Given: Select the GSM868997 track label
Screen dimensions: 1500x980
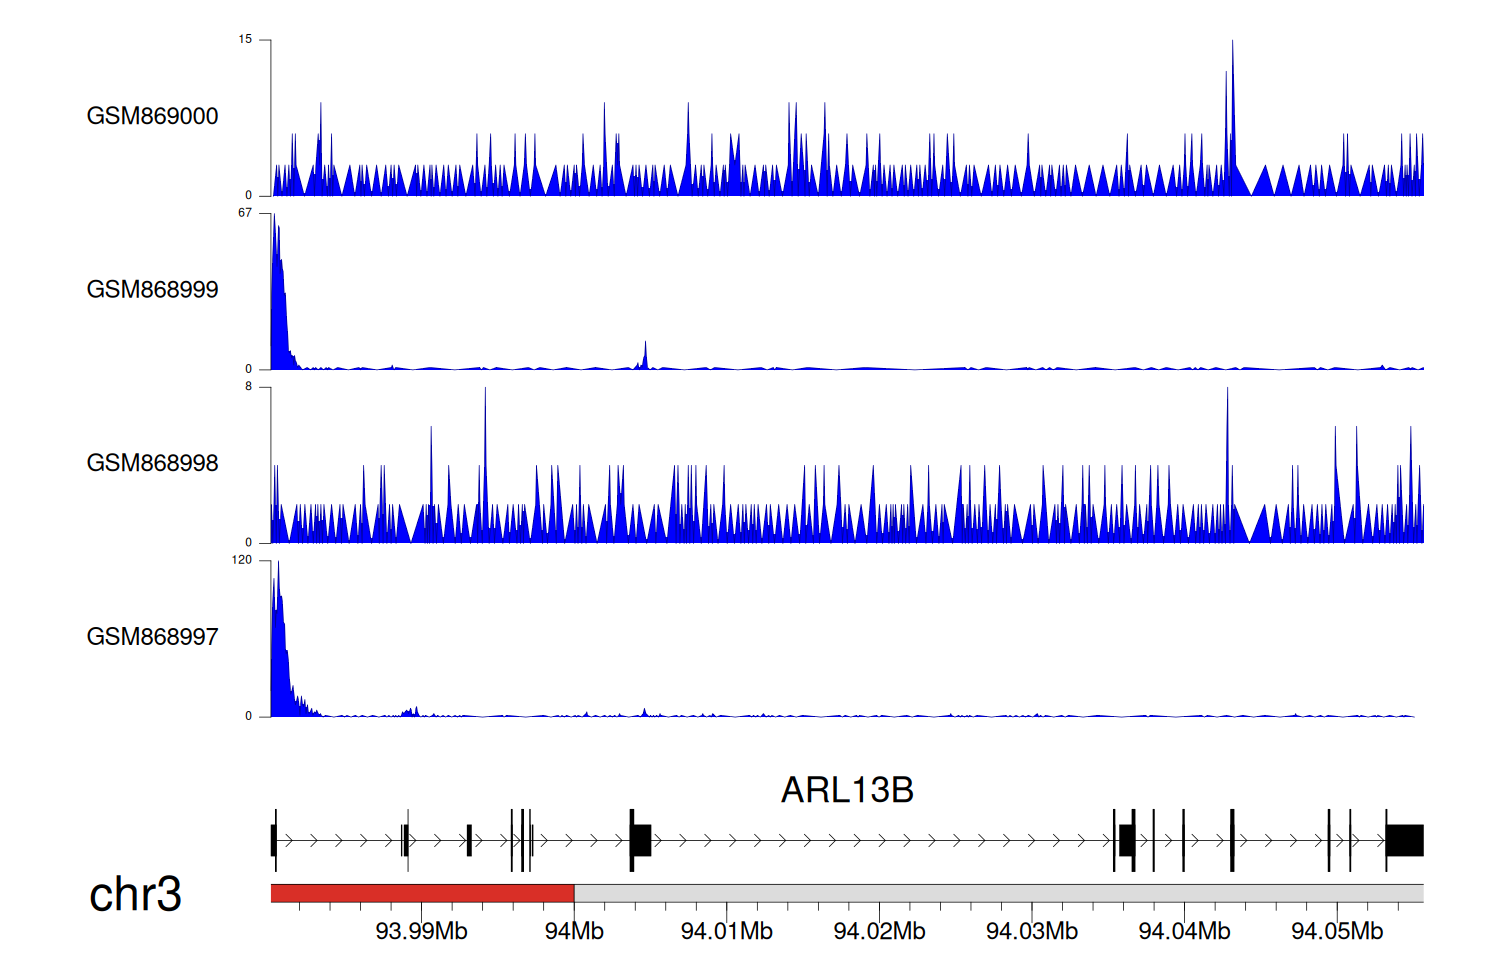Looking at the screenshot, I should [152, 637].
